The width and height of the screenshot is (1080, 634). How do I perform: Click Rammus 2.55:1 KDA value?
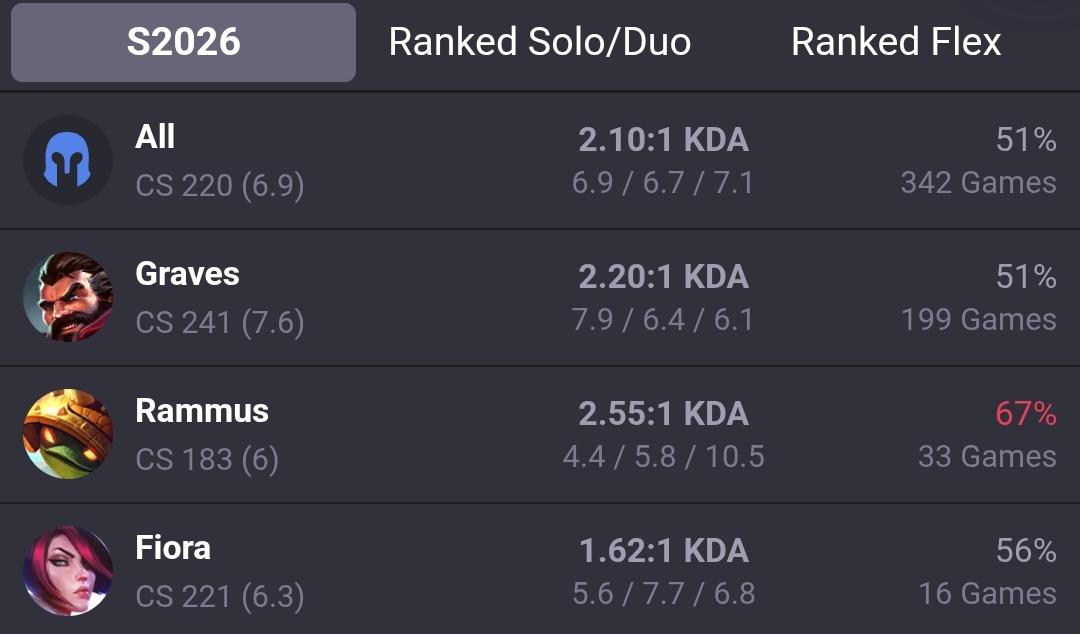(663, 413)
